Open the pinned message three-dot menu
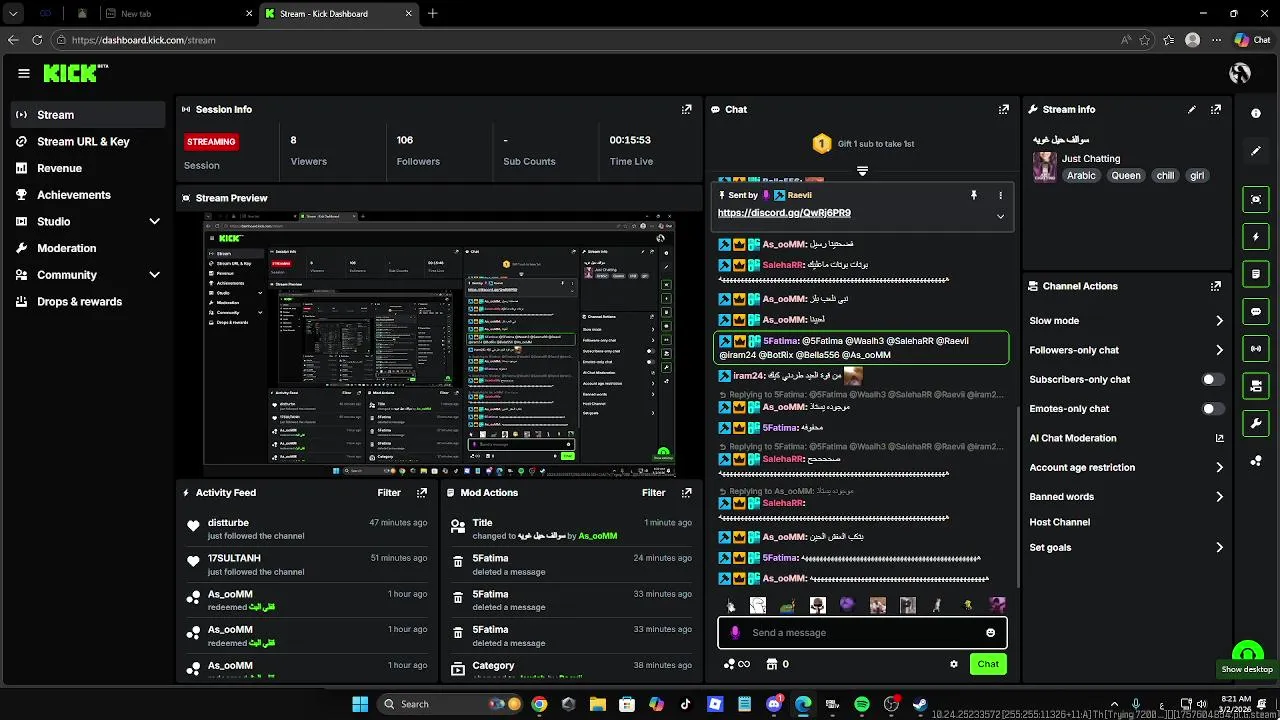 tap(1000, 195)
